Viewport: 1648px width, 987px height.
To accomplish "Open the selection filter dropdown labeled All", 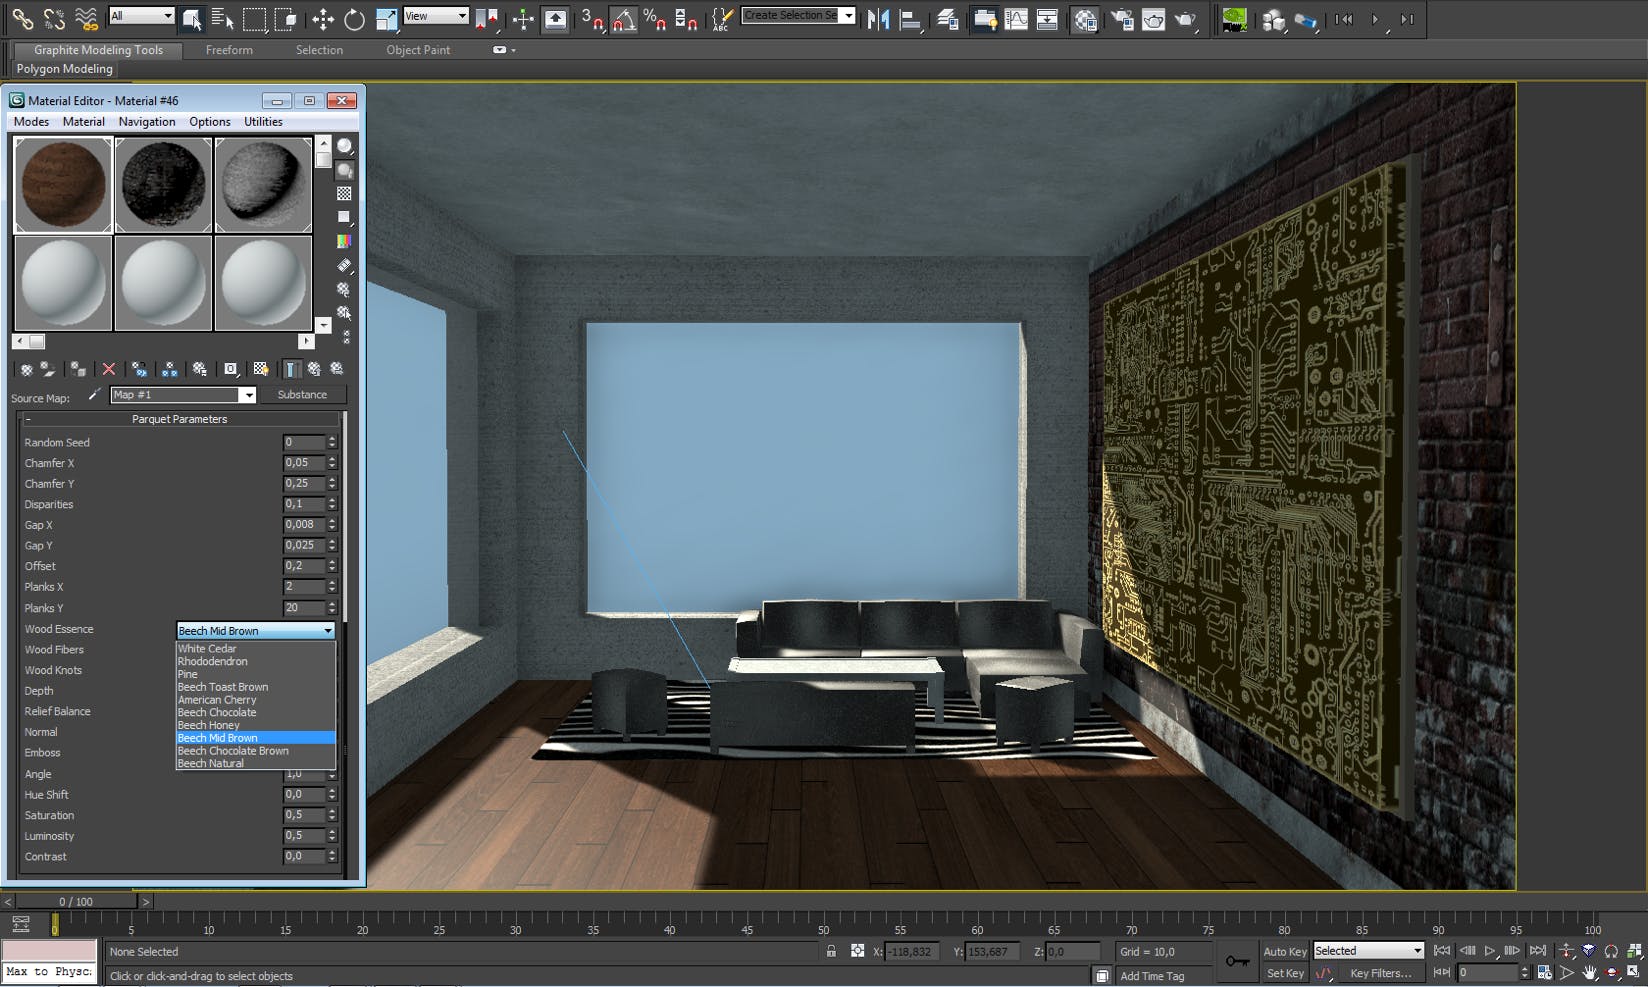I will click(140, 16).
